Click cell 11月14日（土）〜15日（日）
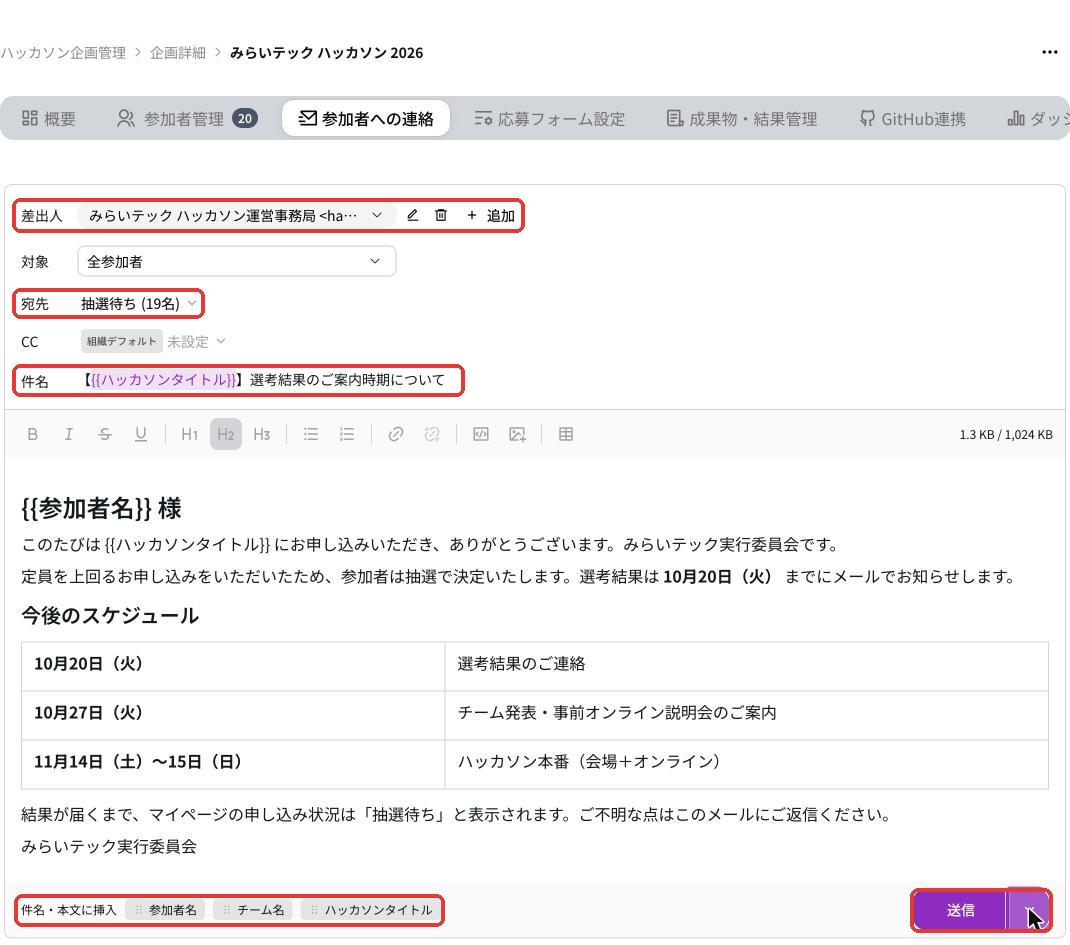The height and width of the screenshot is (945, 1070). point(233,764)
